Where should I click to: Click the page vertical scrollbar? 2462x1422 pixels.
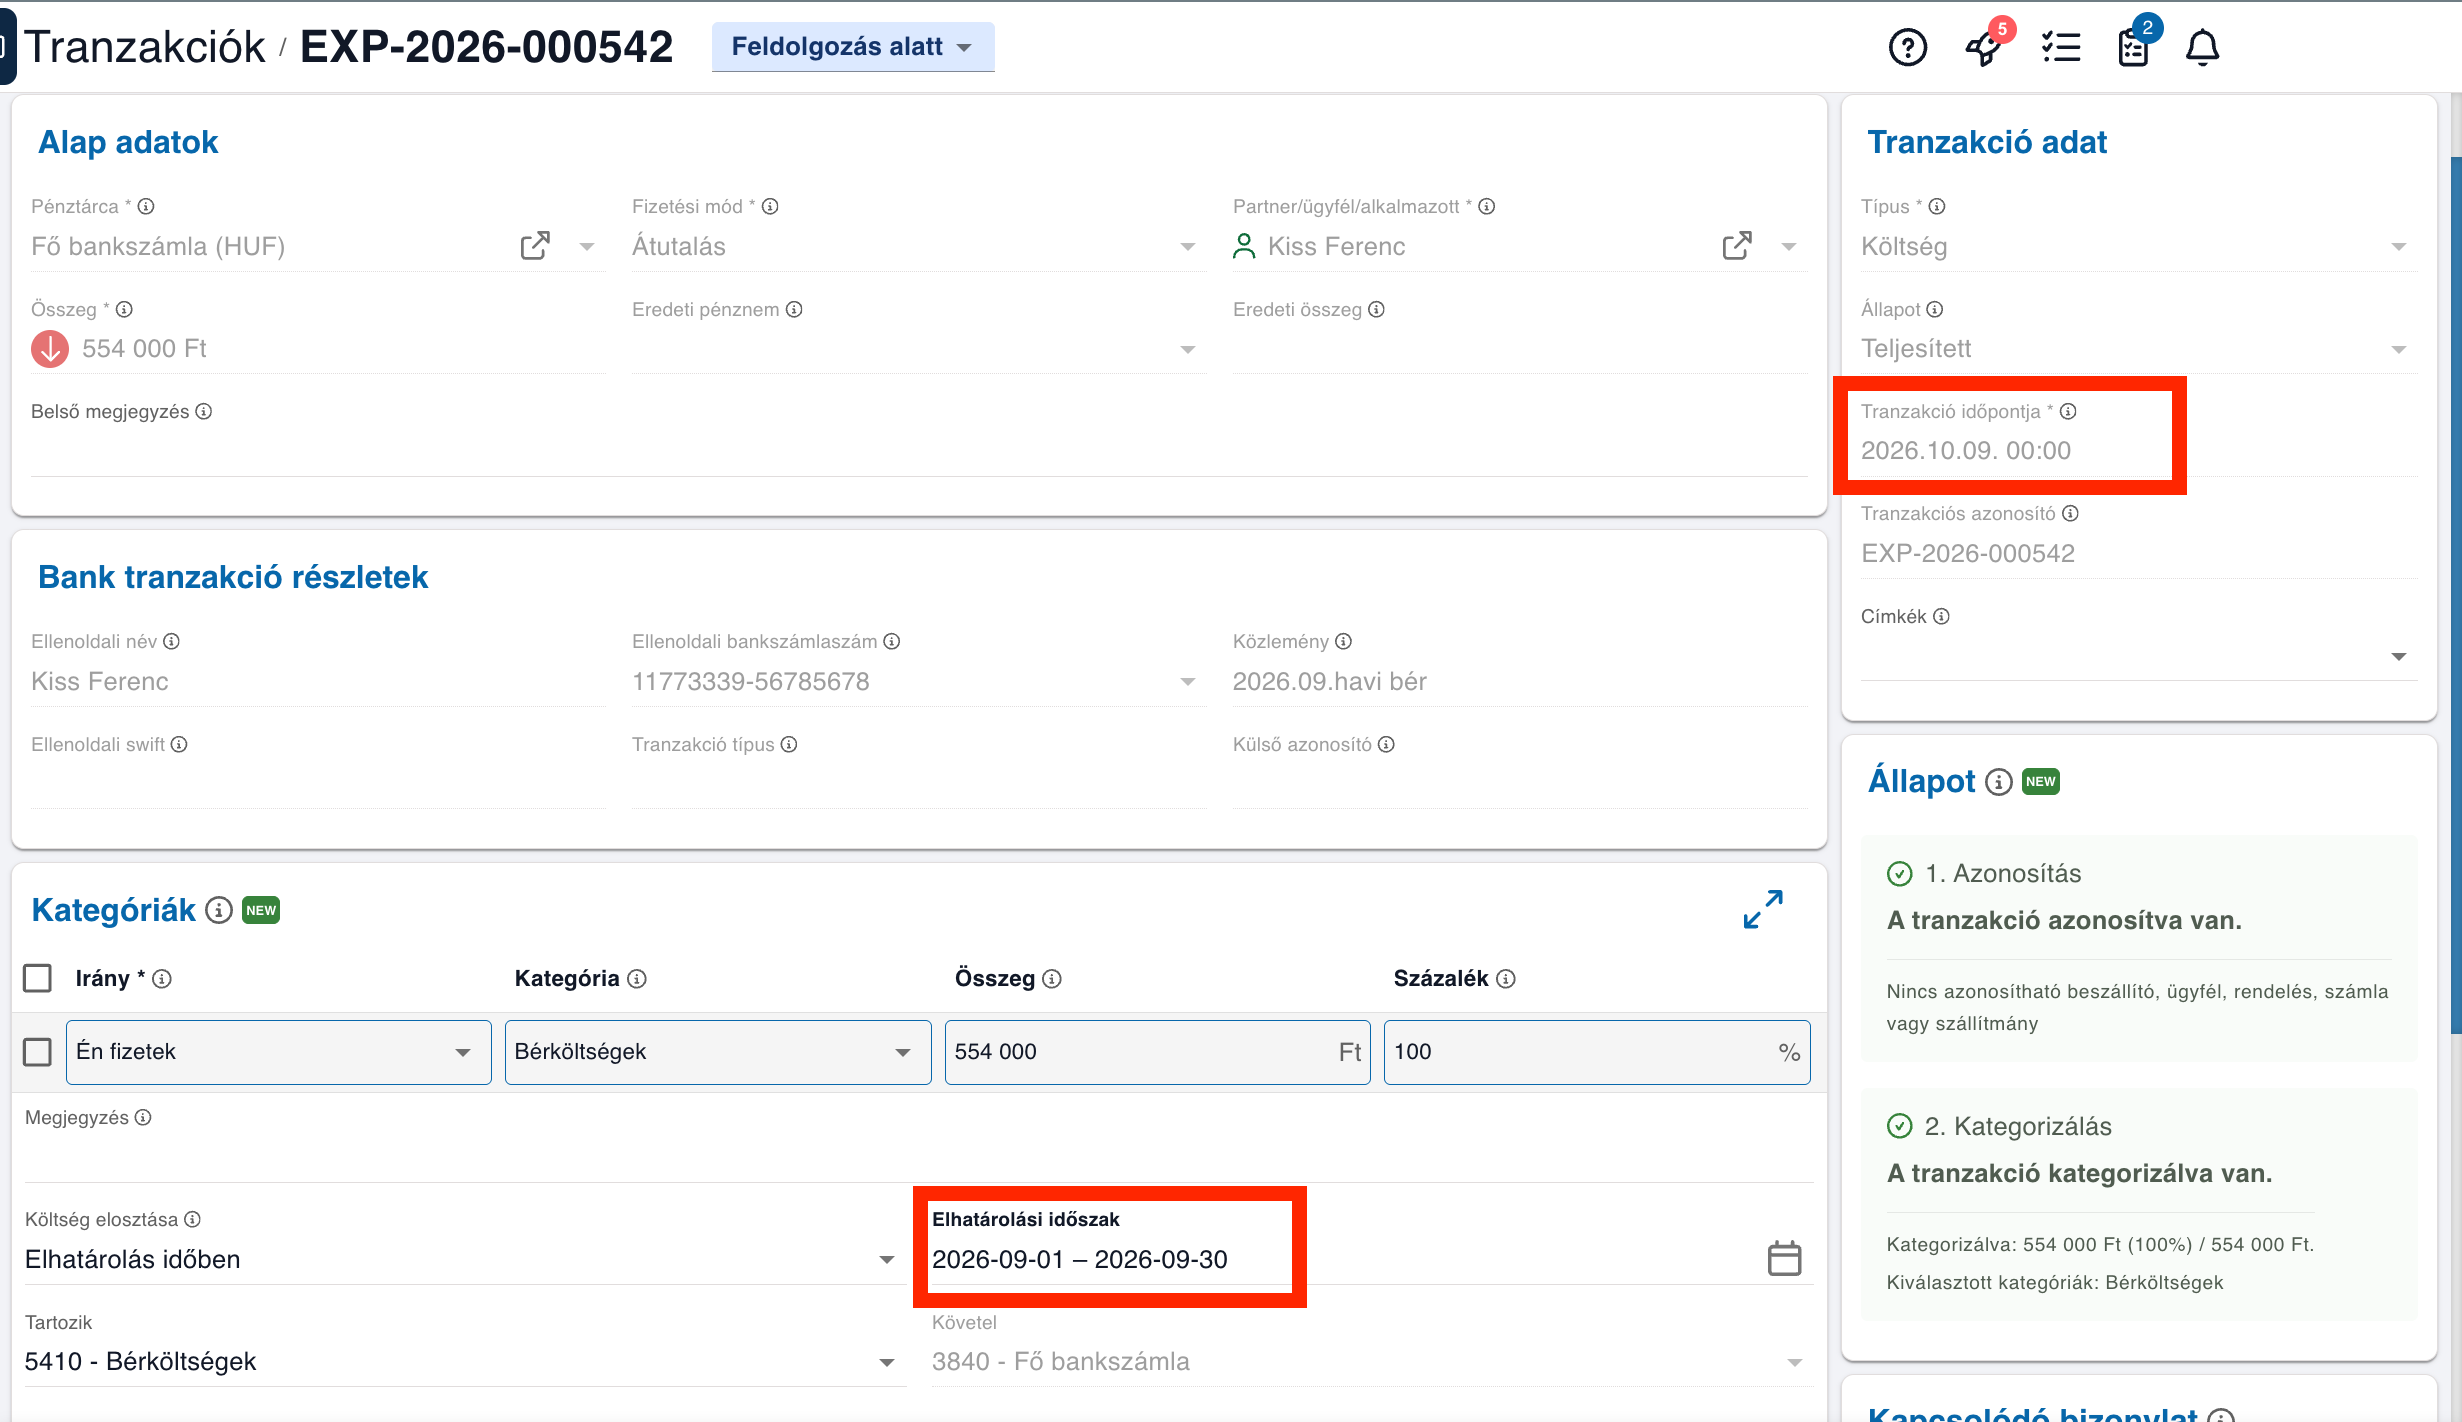[x=2455, y=595]
